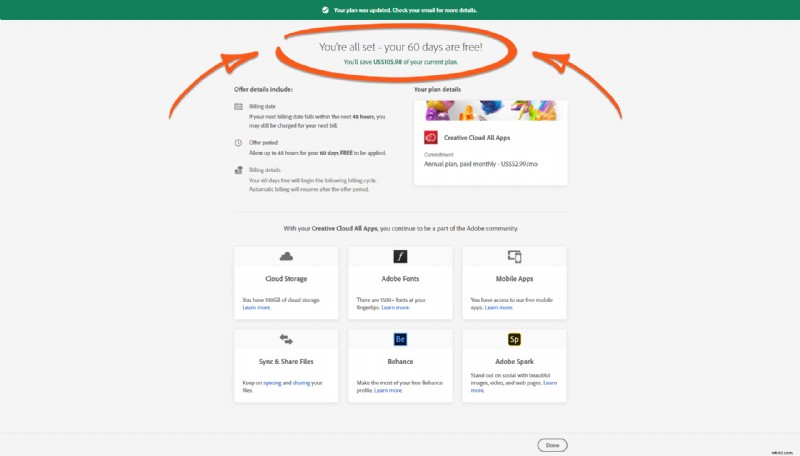Open Learn more under Mobile Apps

(498, 308)
